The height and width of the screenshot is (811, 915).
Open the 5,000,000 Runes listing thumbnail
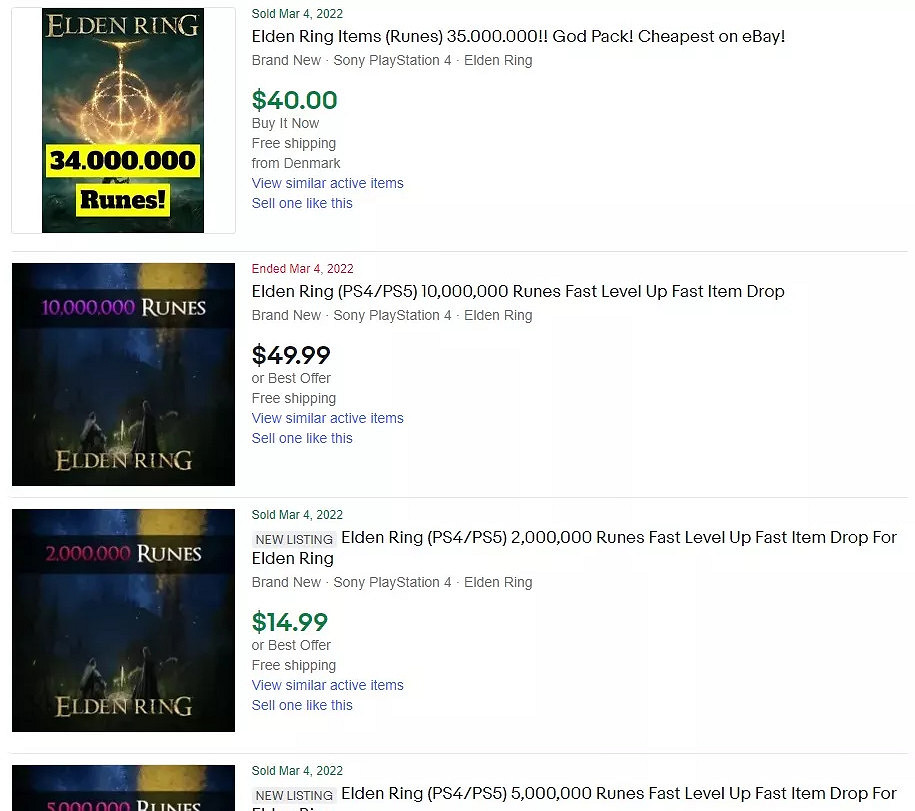click(x=123, y=788)
